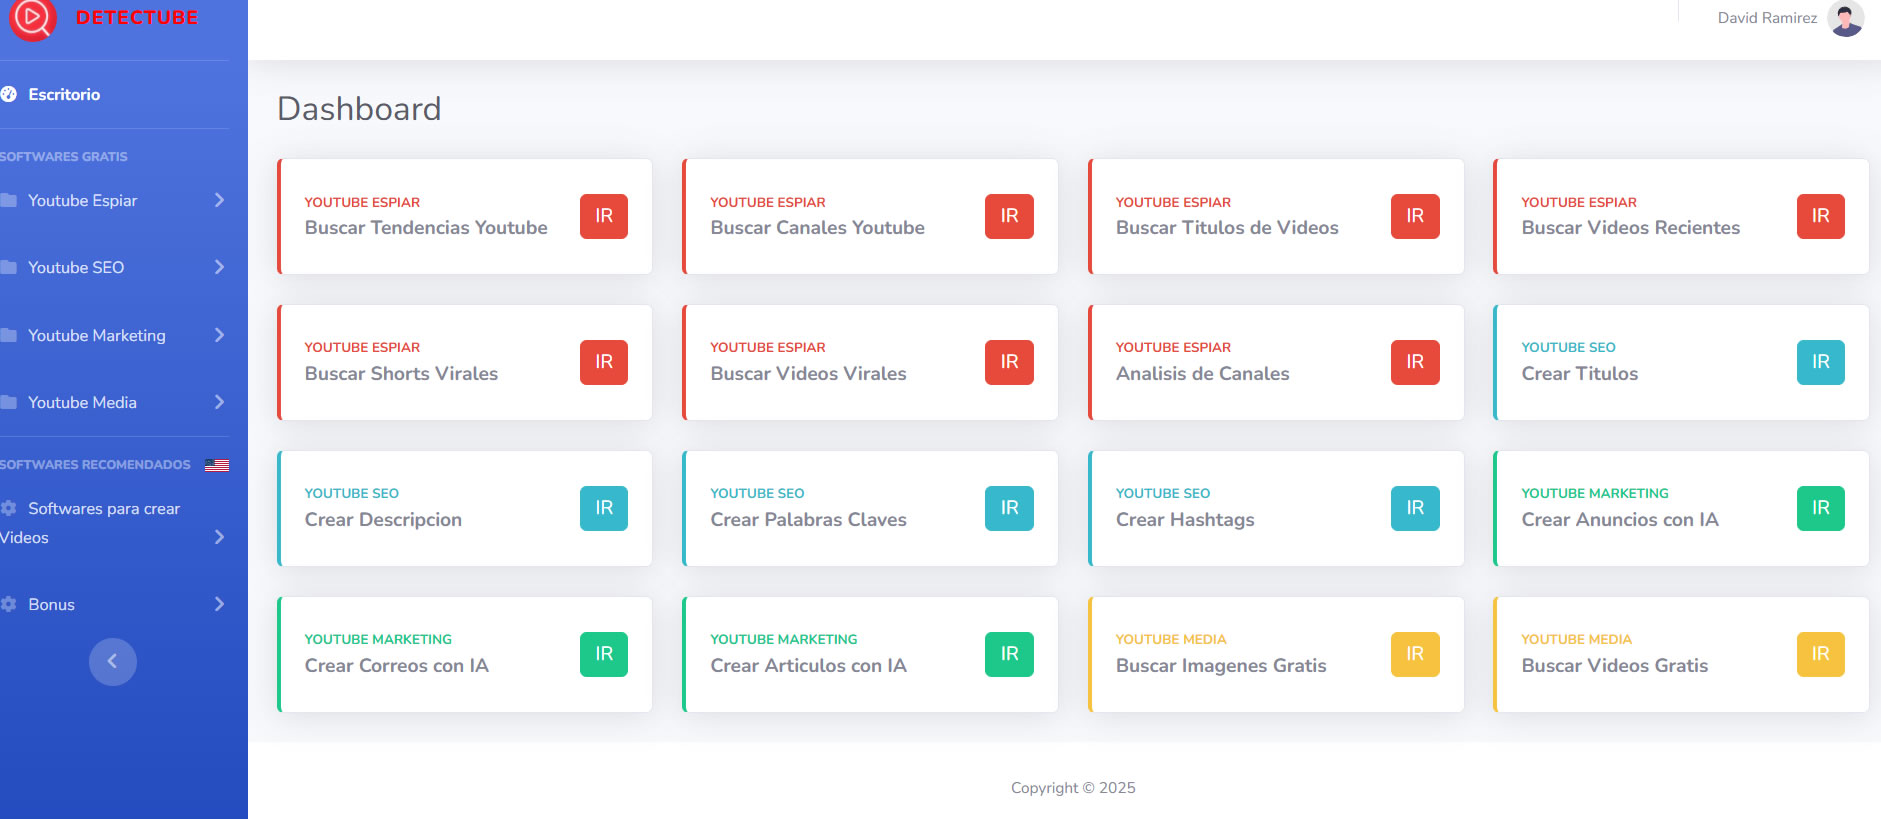Image resolution: width=1881 pixels, height=819 pixels.
Task: Click IR on Crear Hashtags card
Action: point(1415,508)
